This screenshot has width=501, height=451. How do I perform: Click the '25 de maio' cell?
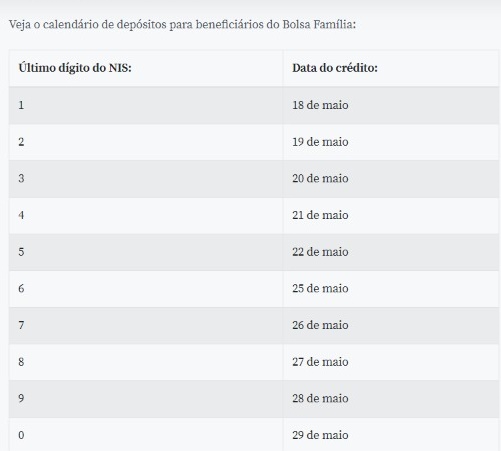[x=391, y=289]
